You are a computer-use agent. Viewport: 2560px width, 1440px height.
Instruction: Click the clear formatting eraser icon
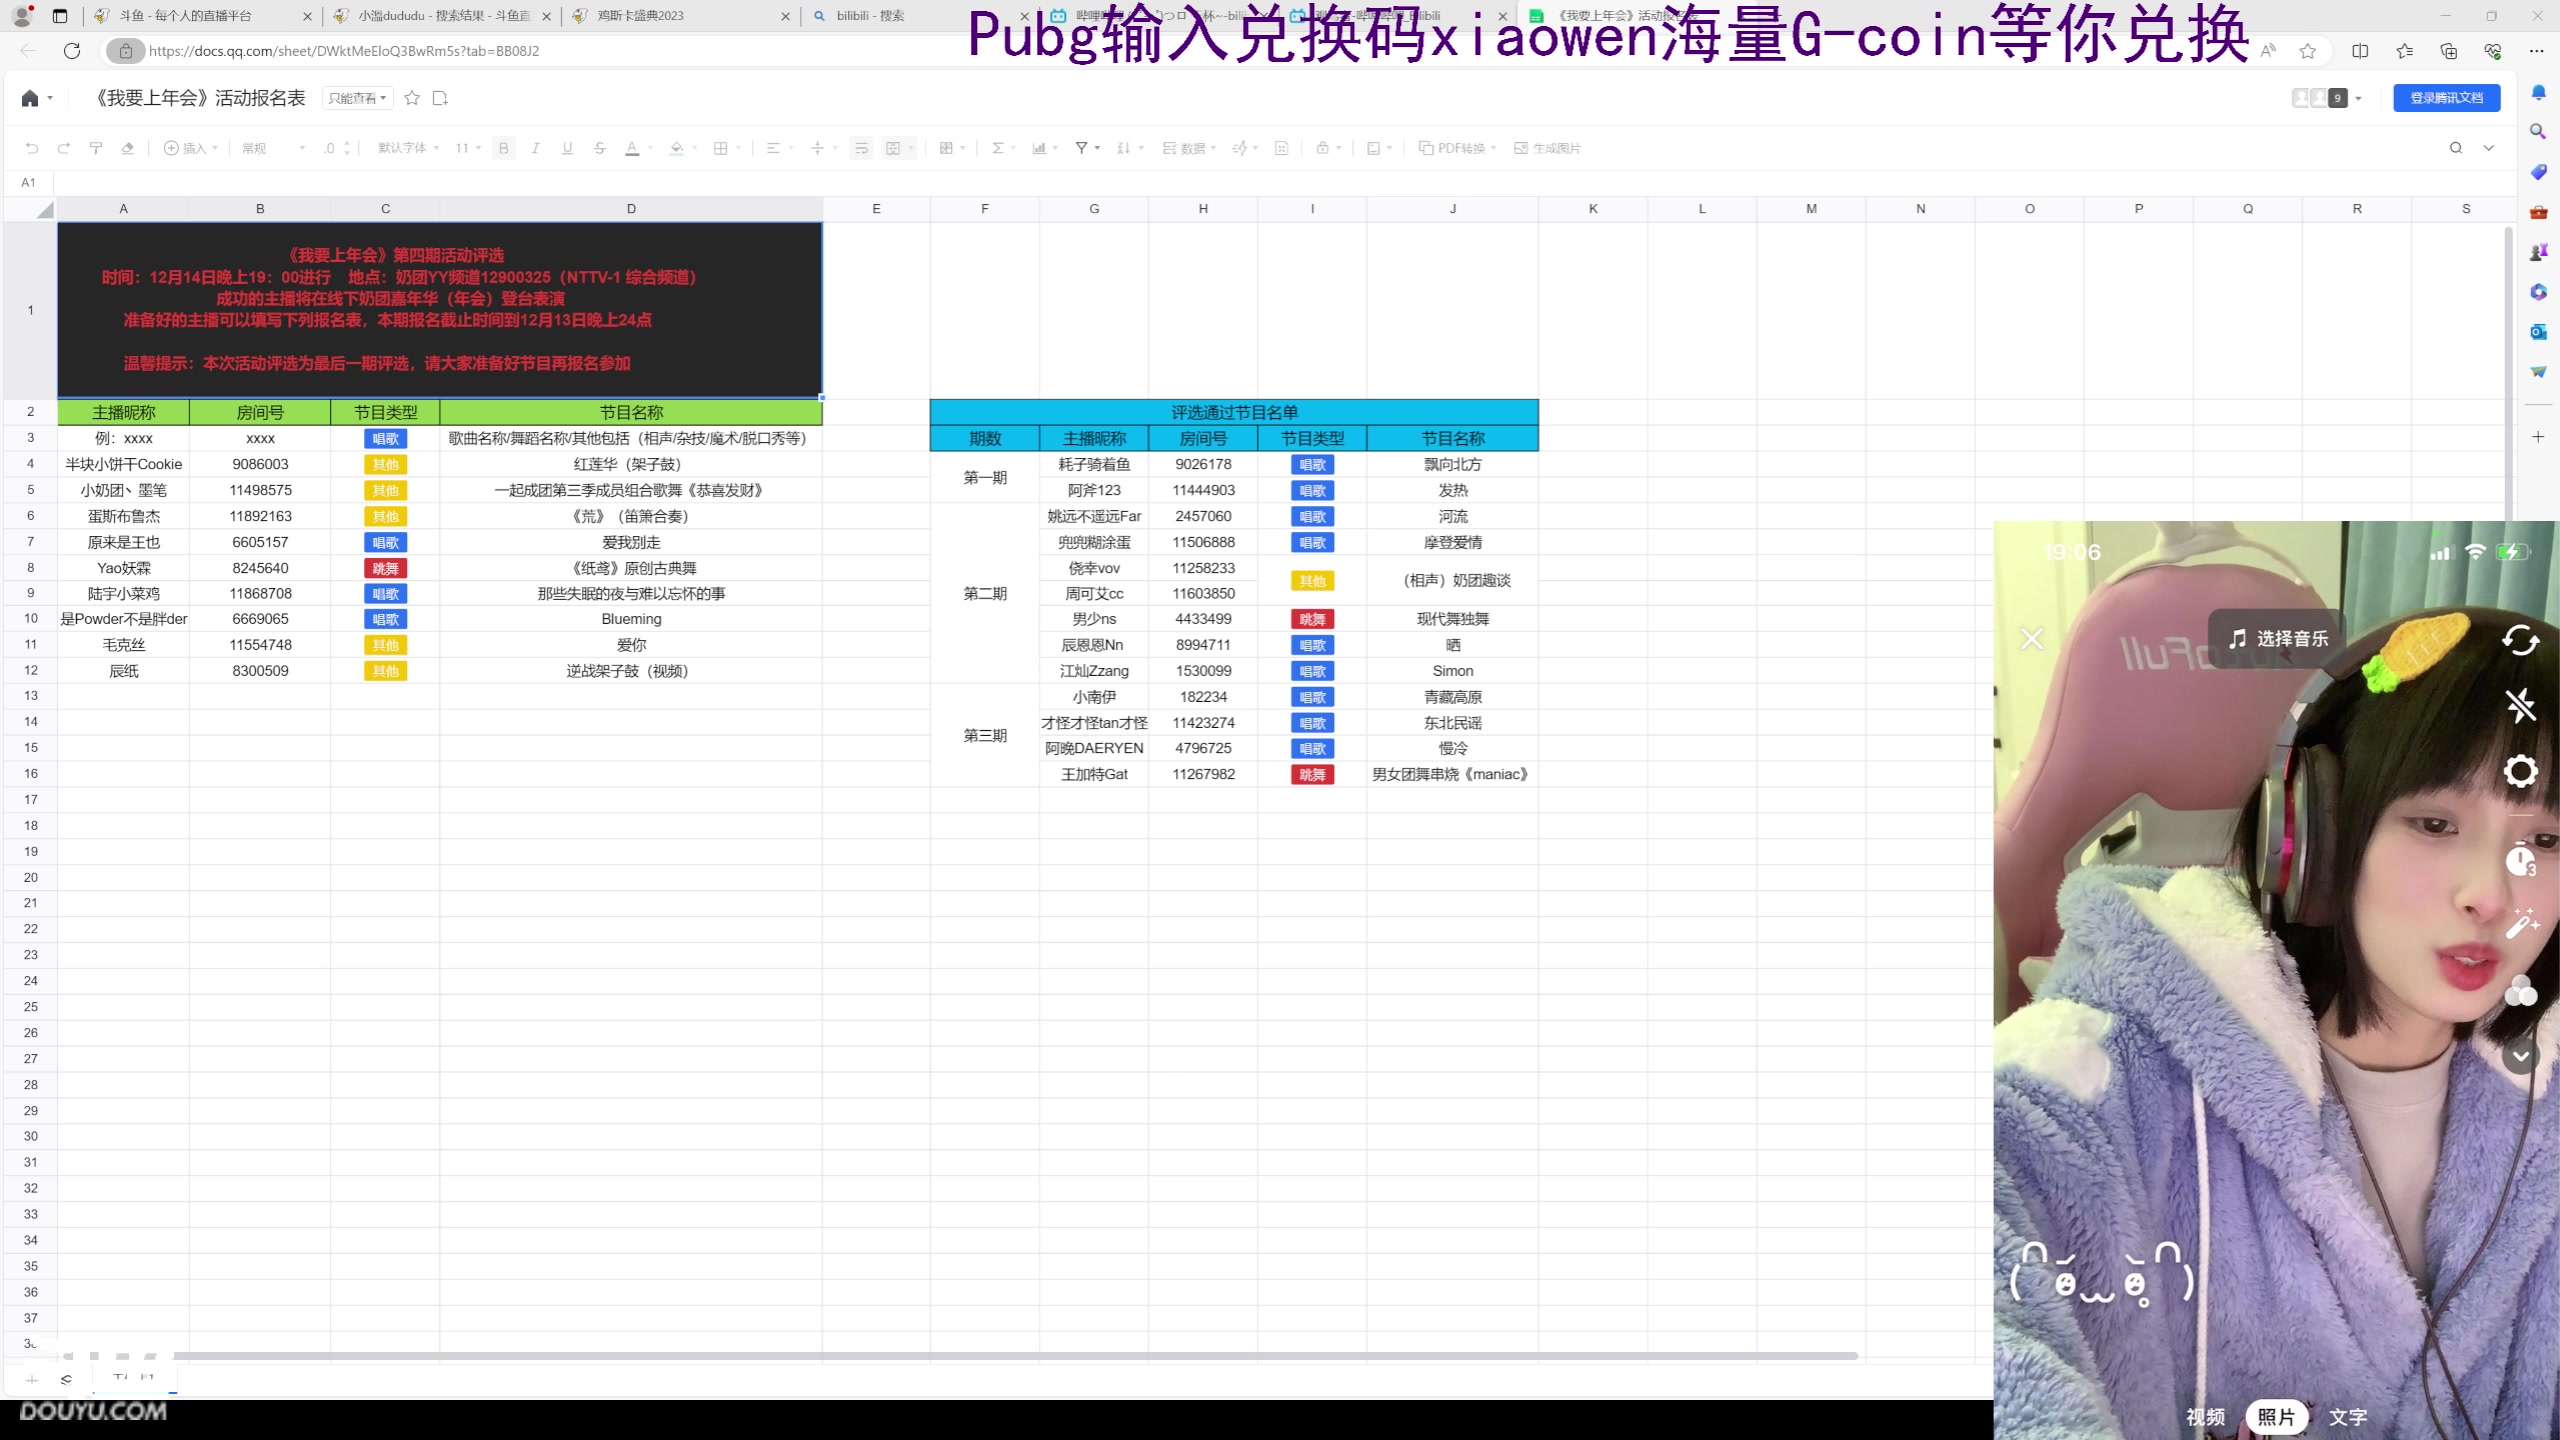[x=127, y=148]
